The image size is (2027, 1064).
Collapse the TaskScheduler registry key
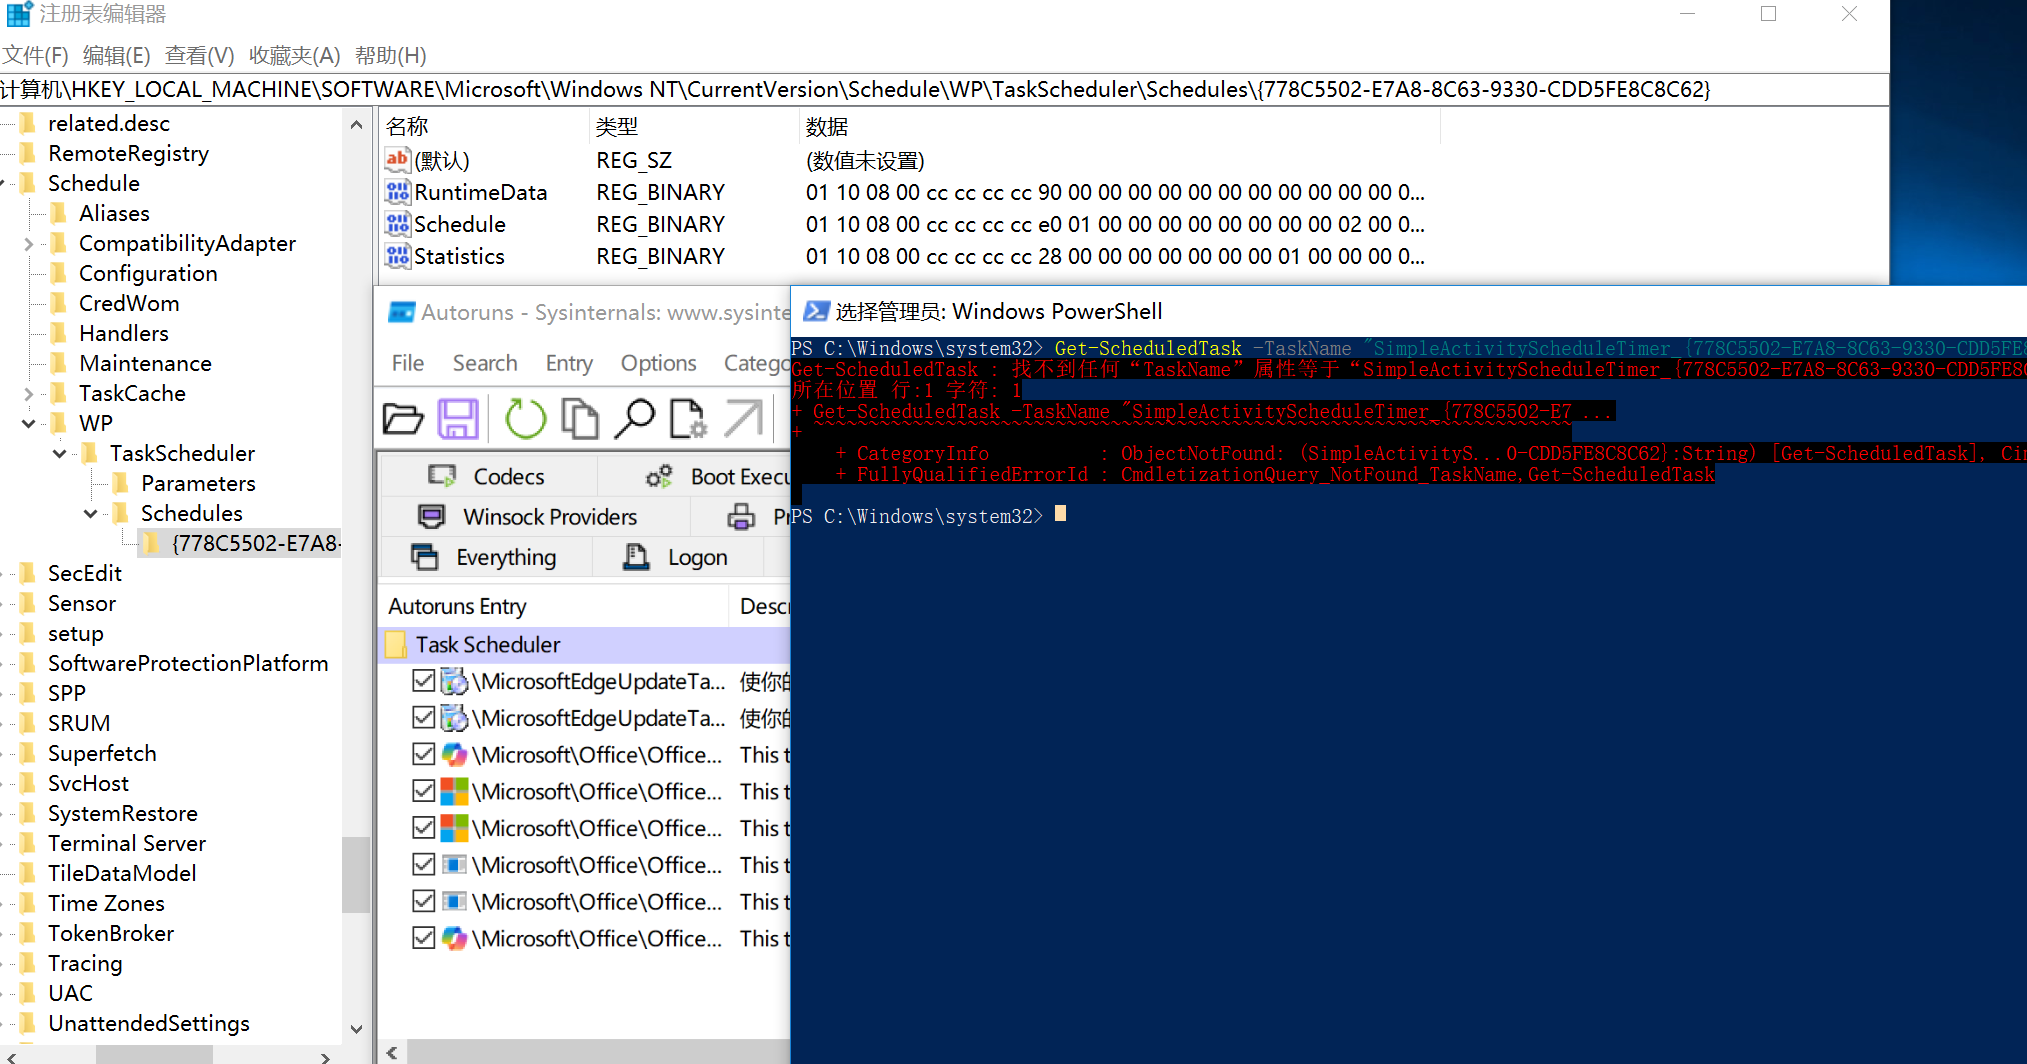[60, 454]
